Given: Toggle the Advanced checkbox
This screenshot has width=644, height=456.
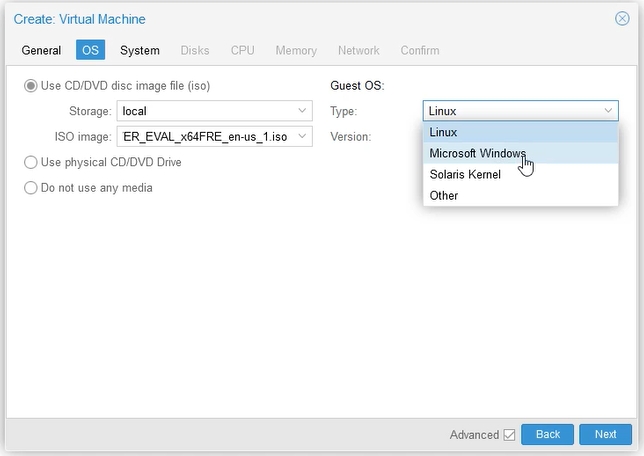Looking at the screenshot, I should pyautogui.click(x=509, y=435).
